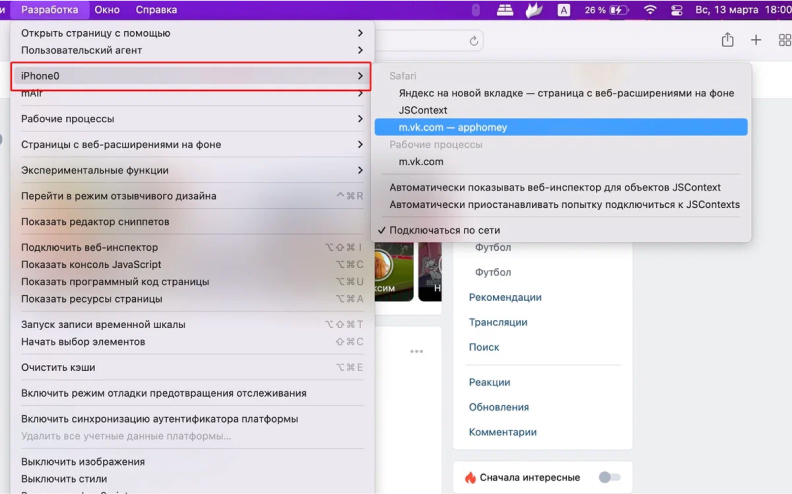Open Комментарии link in VK sidebar
Screen dimensions: 792x494
point(503,432)
